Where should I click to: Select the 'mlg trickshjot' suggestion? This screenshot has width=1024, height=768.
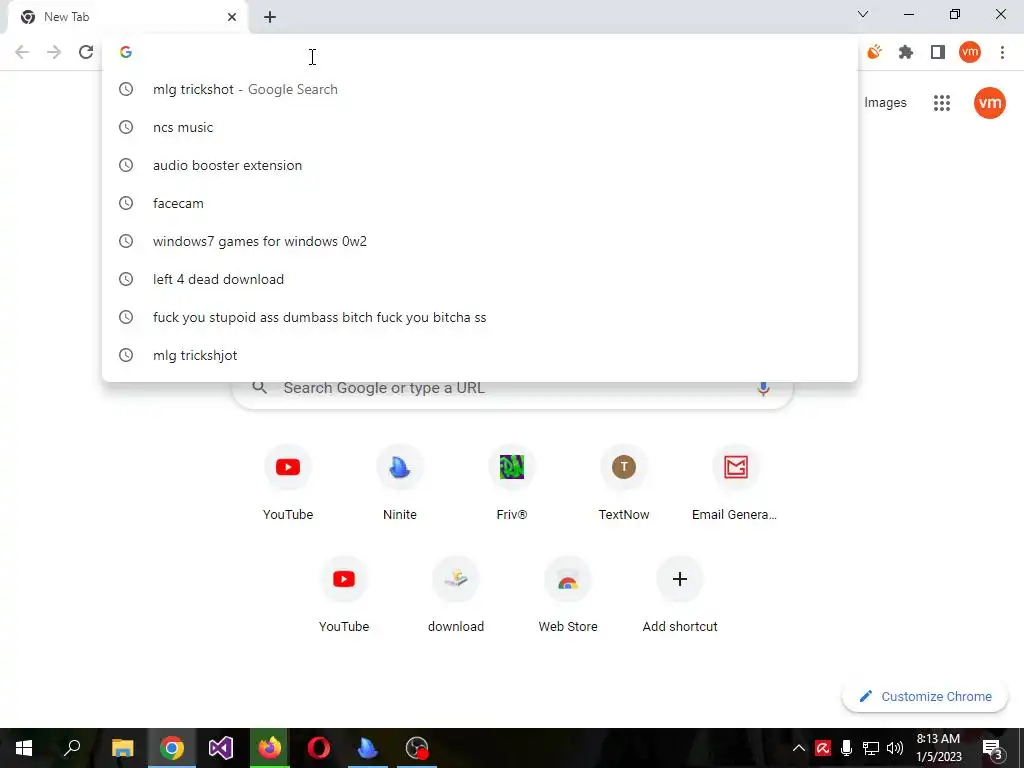[x=480, y=355]
